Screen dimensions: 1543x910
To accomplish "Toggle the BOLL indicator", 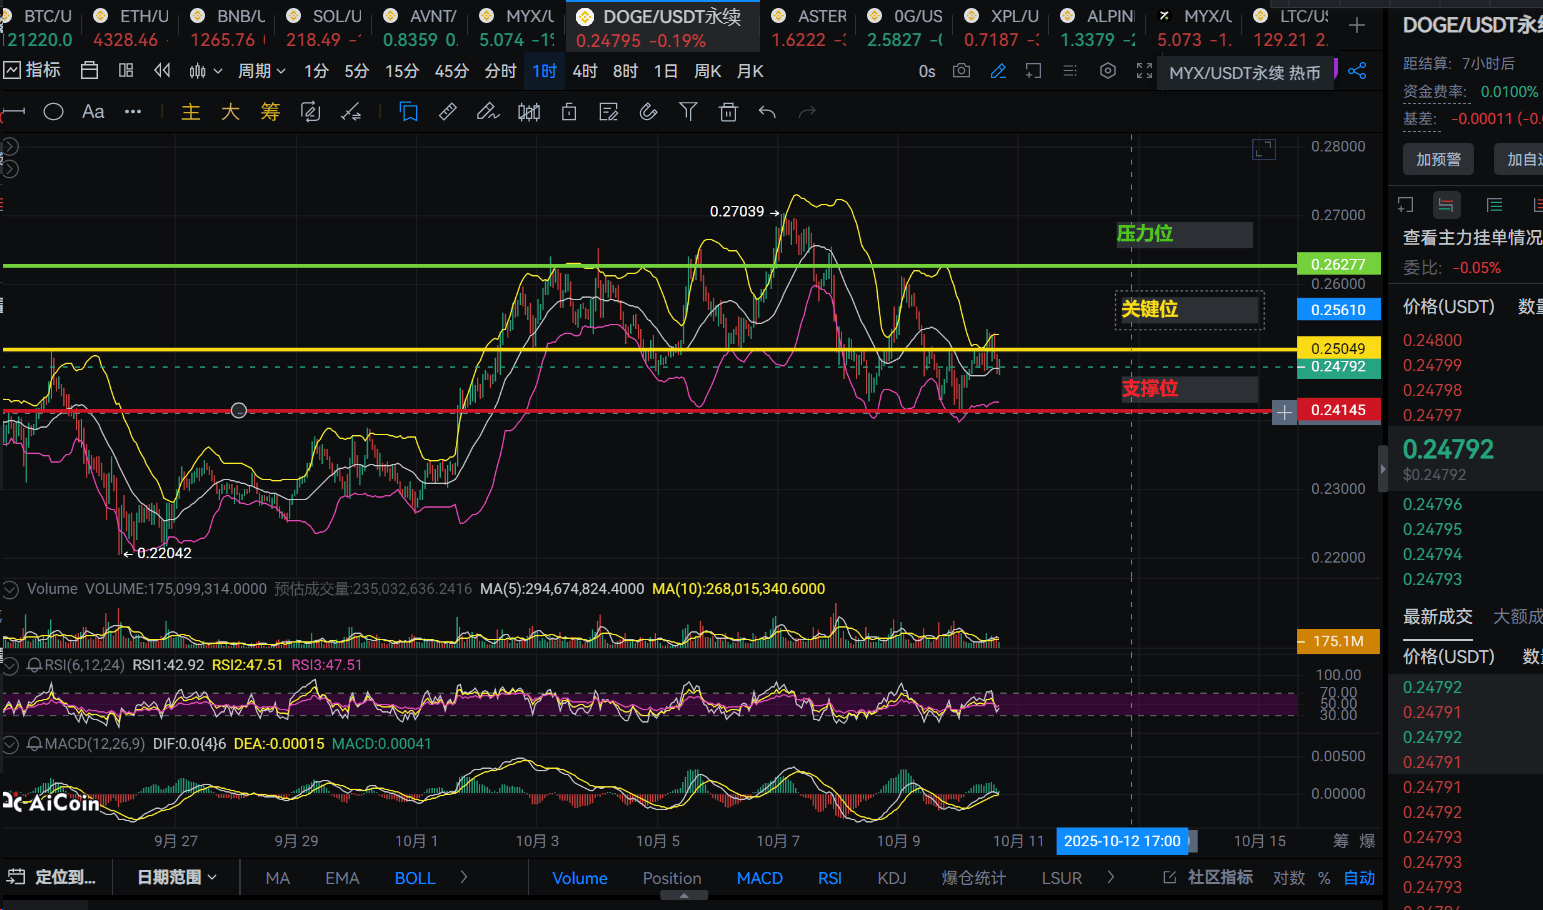I will [x=414, y=878].
